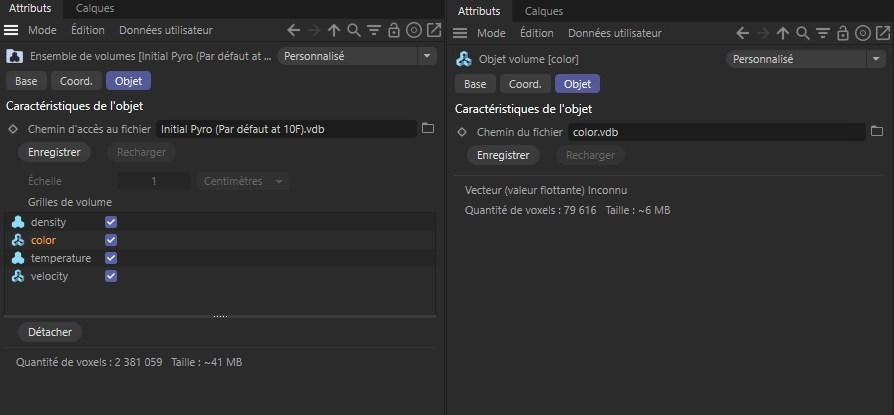Click the folder icon beside the color.vdb path
Screen dimensions: 894x415
coord(877,132)
